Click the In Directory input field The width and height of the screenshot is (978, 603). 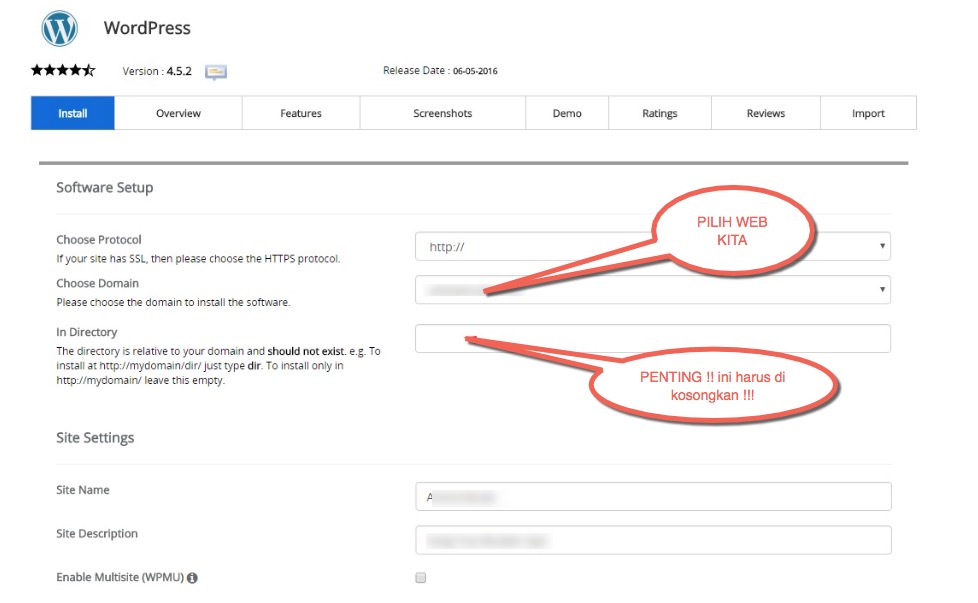pyautogui.click(x=652, y=339)
